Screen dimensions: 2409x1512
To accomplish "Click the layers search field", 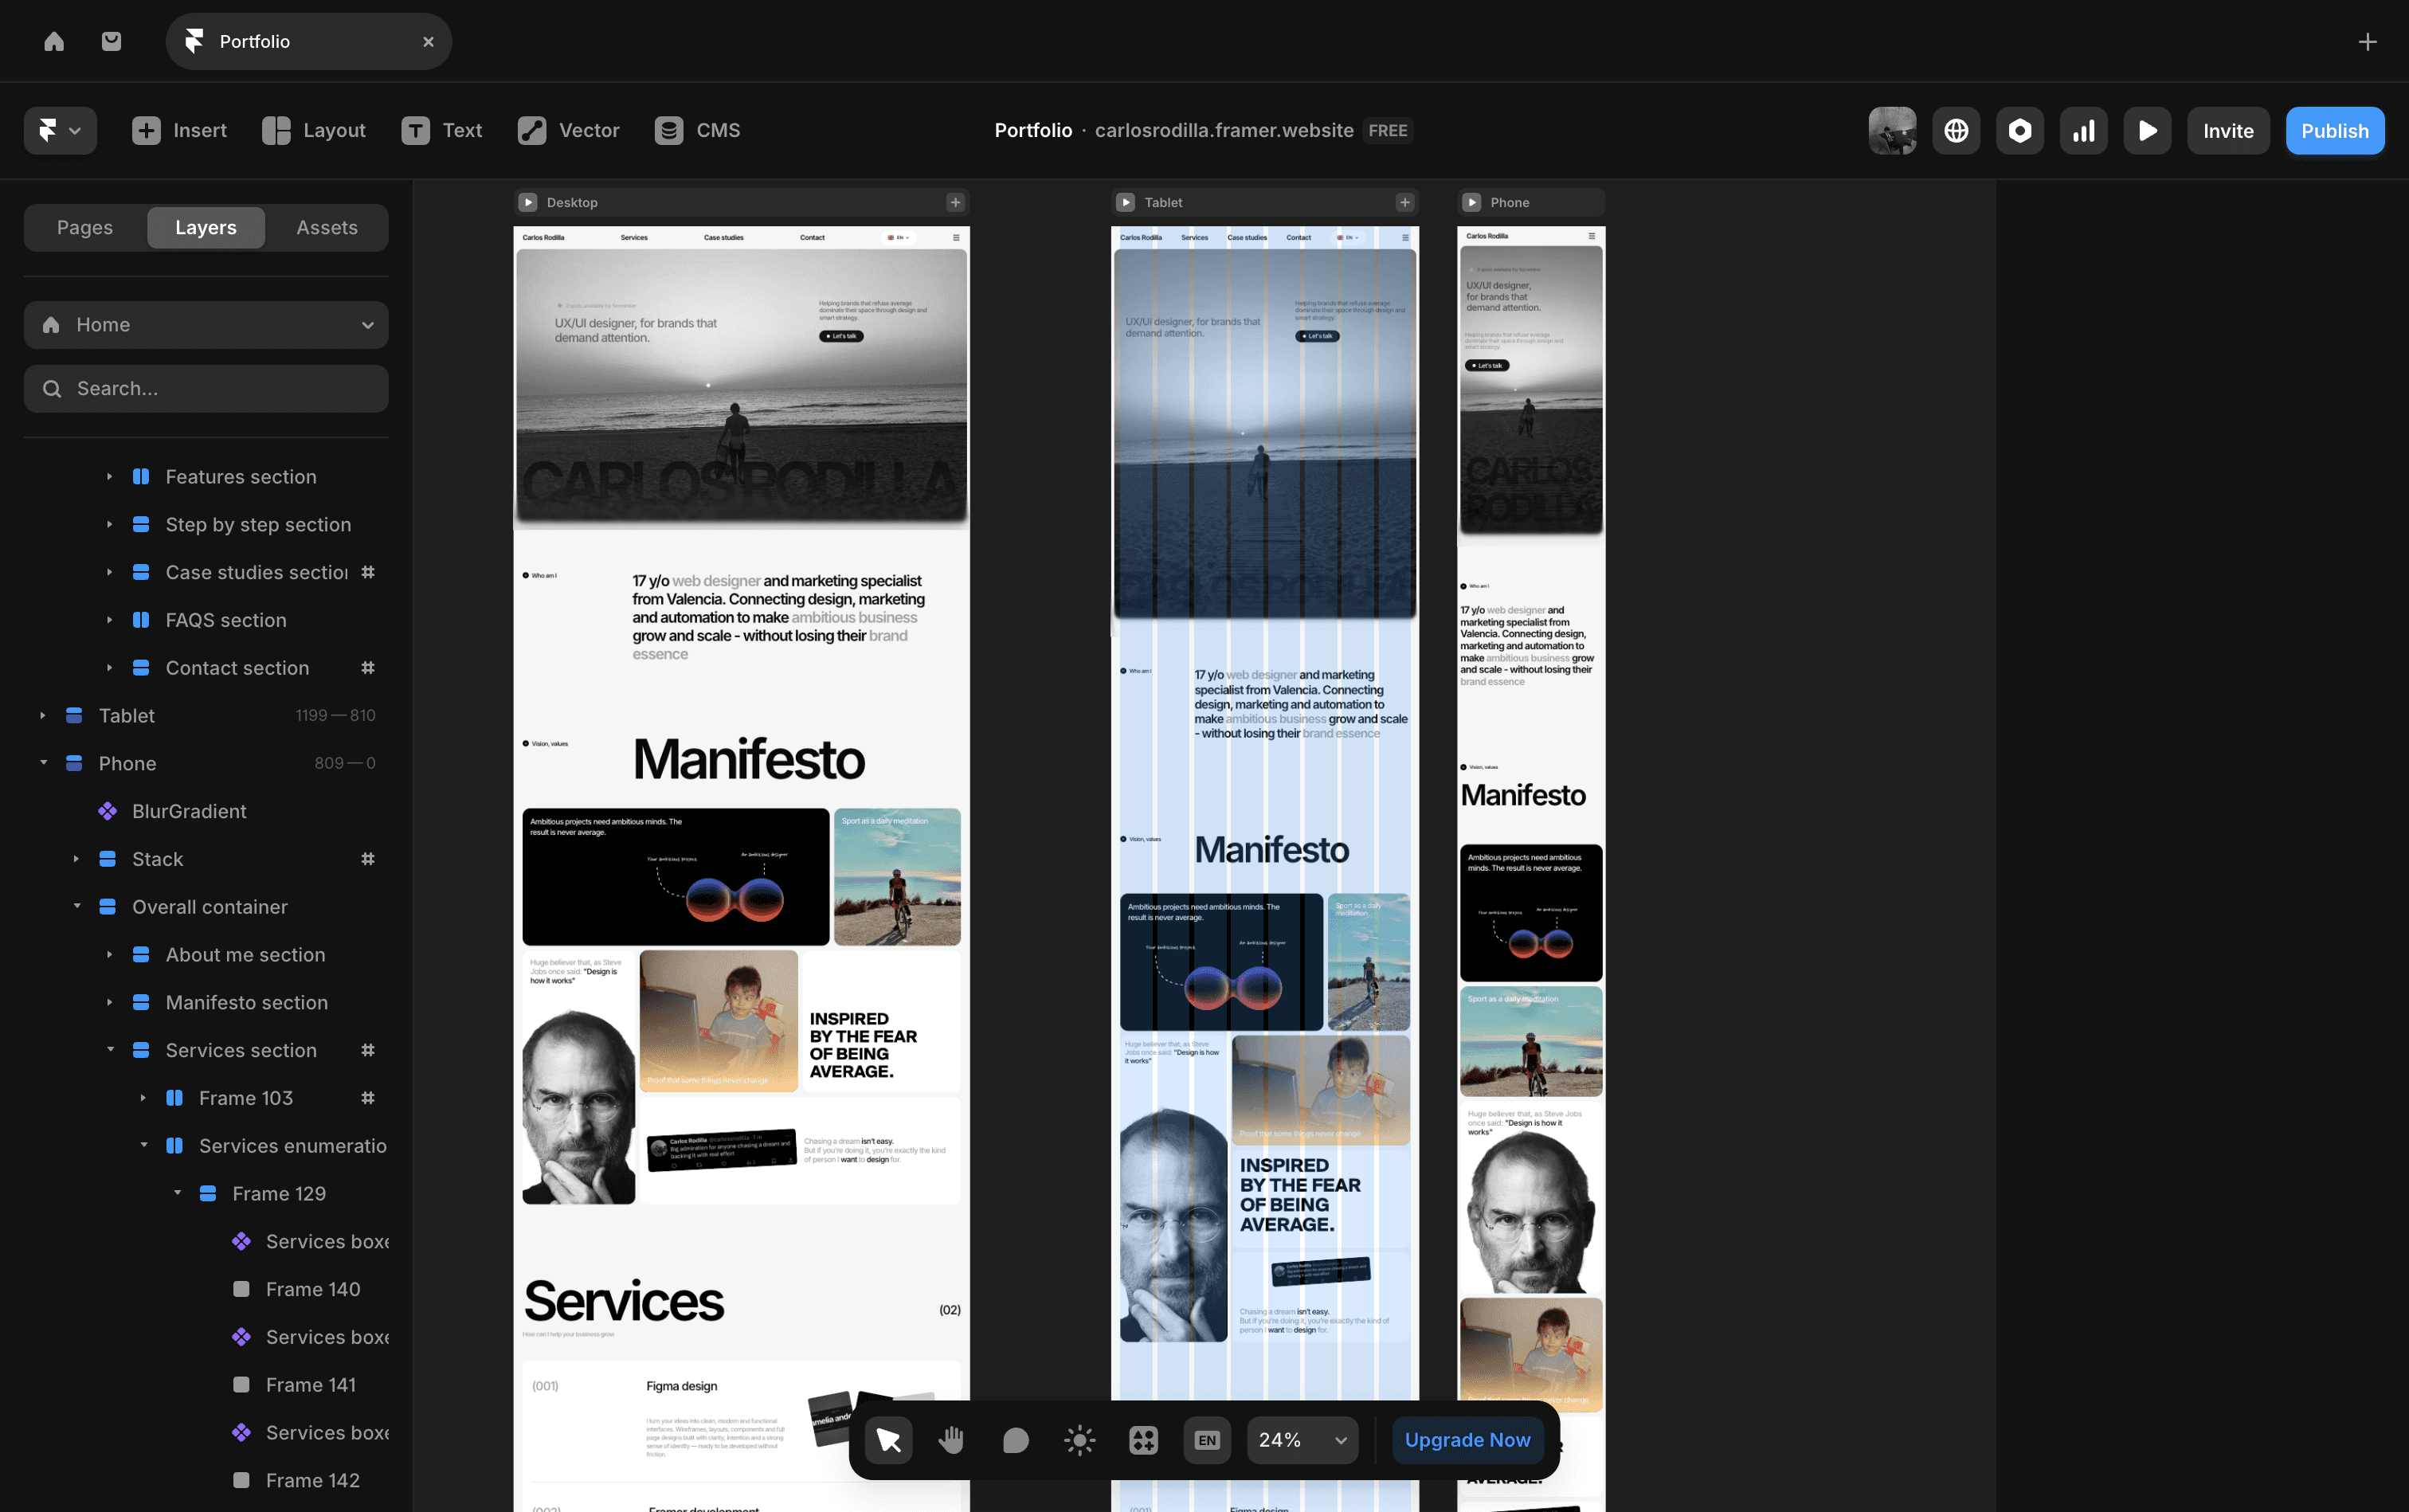I will coord(206,388).
